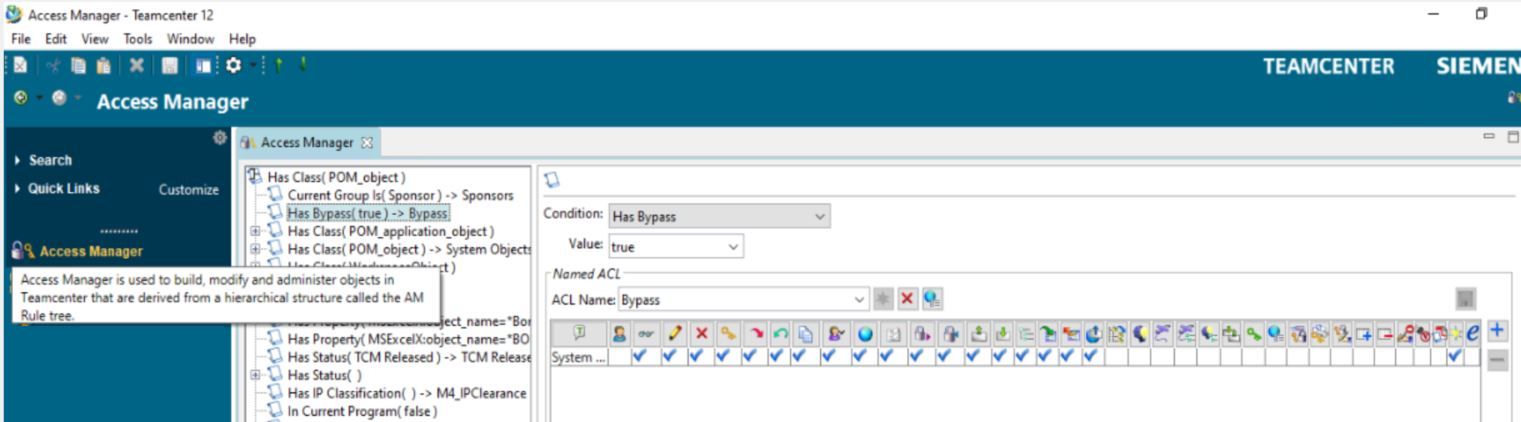Select the System row accessor cell
Image resolution: width=1521 pixels, height=422 pixels.
(577, 357)
